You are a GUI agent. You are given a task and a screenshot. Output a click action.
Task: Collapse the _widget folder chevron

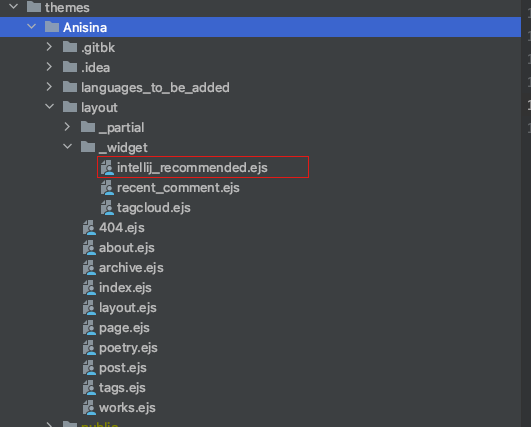67,146
